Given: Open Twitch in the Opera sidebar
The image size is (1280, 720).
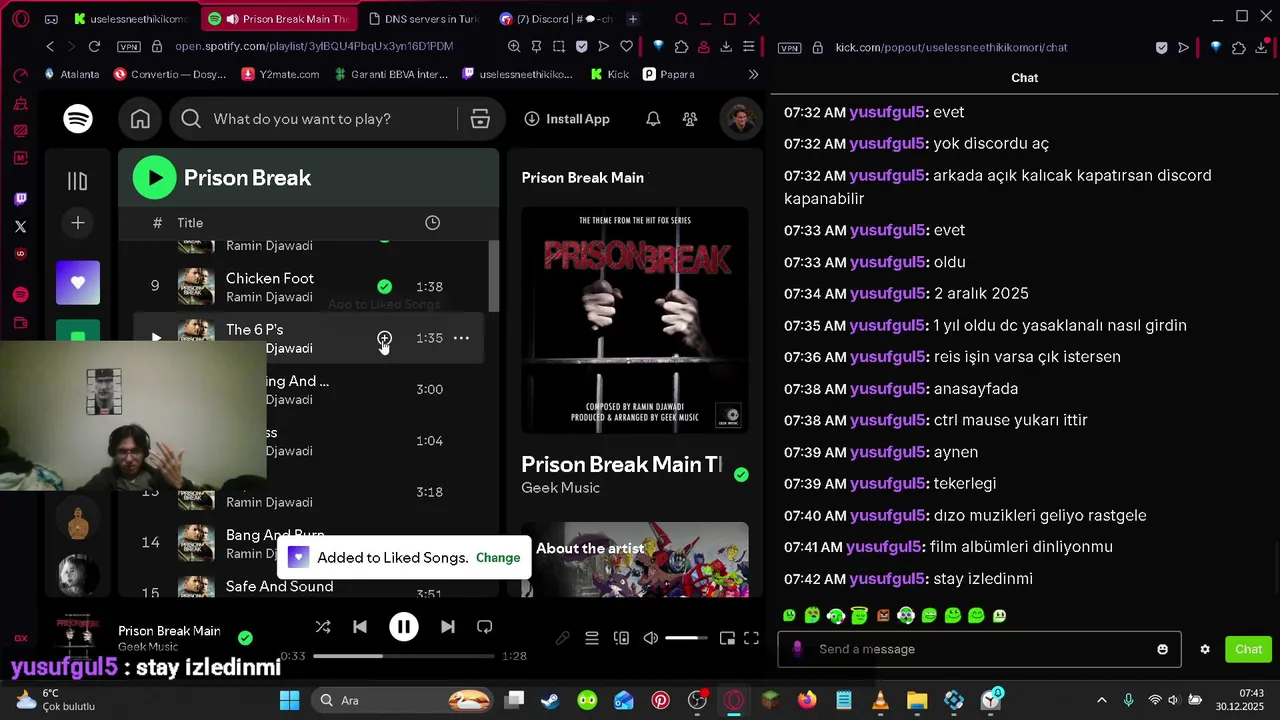Looking at the screenshot, I should tap(21, 199).
